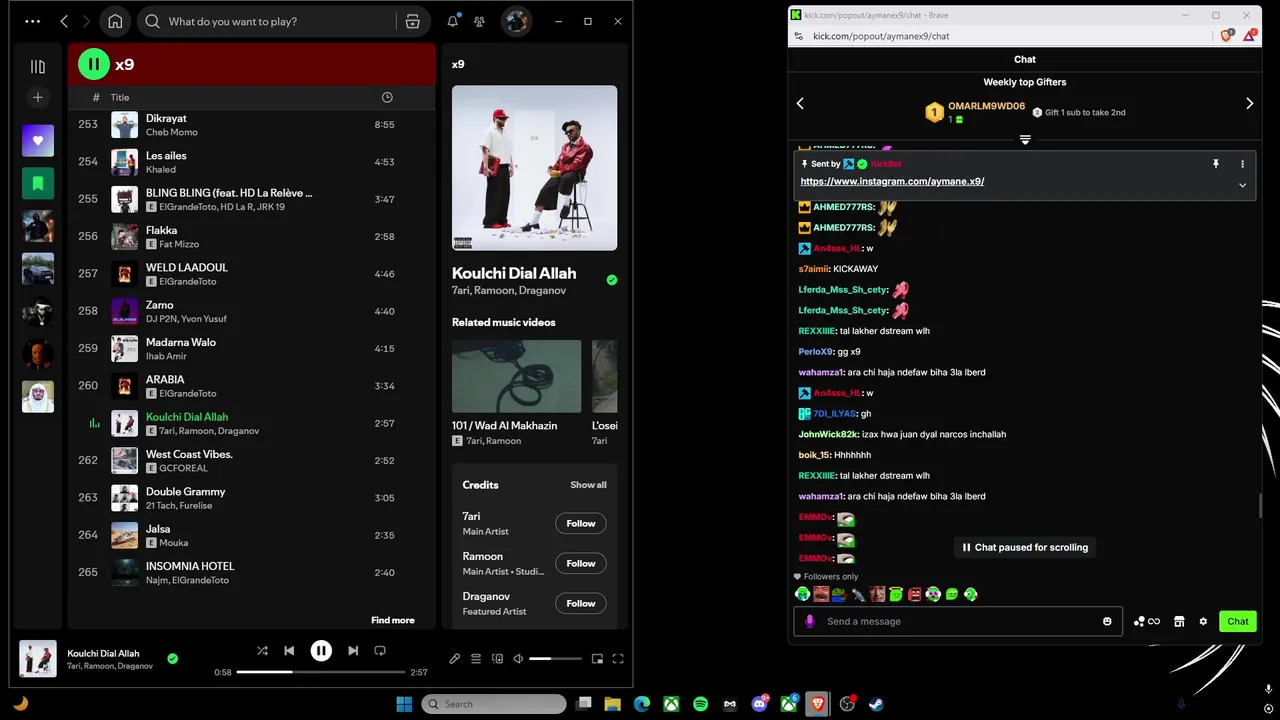
Task: Follow artist Draganov
Action: click(581, 603)
